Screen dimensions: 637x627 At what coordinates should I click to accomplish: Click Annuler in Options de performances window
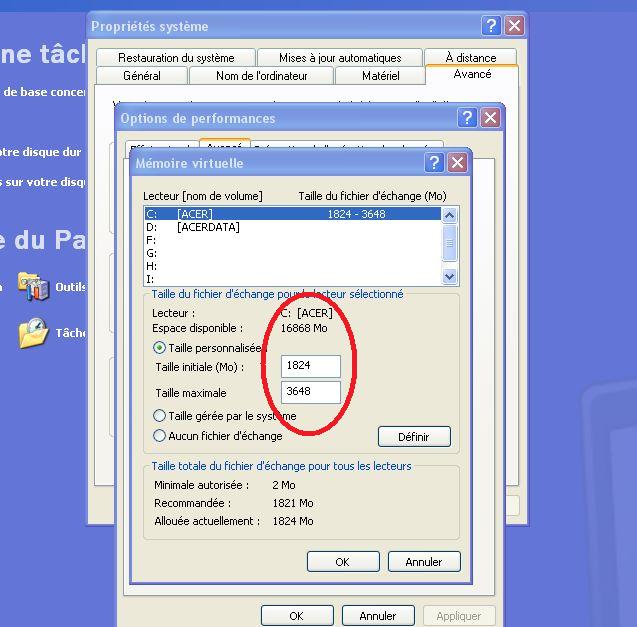378,616
